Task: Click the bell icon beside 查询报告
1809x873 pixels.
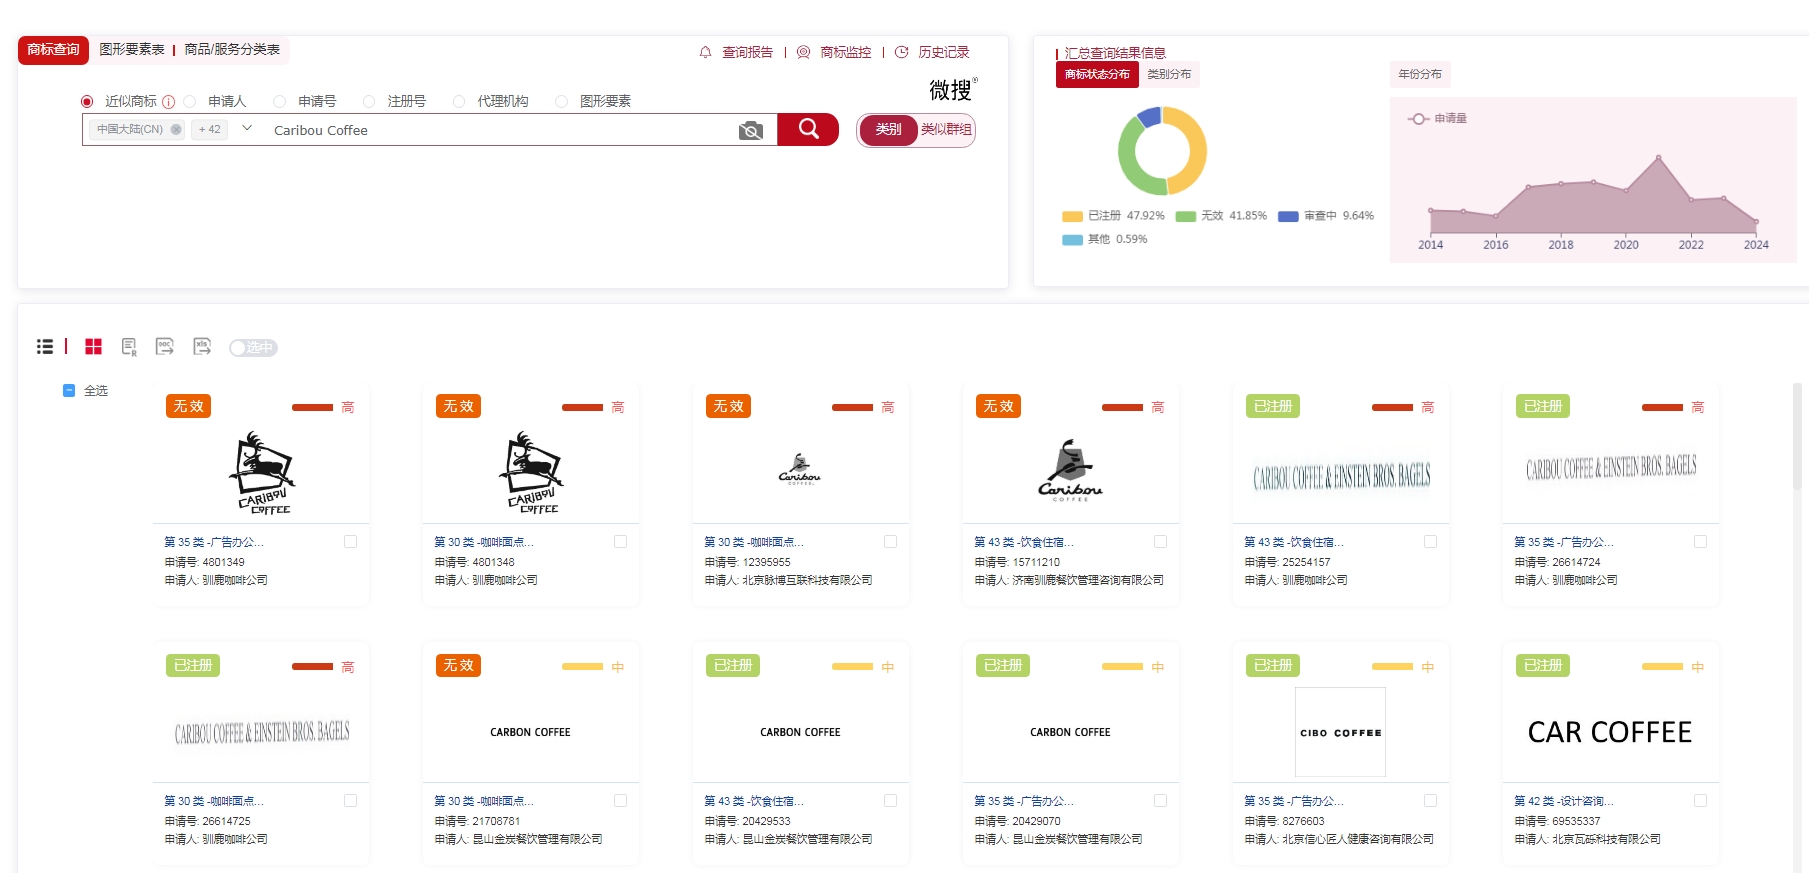Action: [x=705, y=52]
